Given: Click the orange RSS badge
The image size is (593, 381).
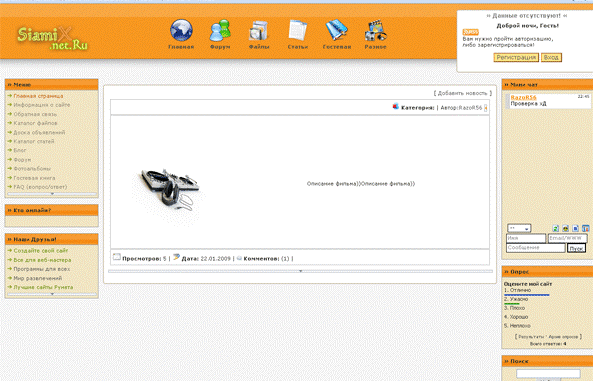Looking at the screenshot, I should (470, 32).
